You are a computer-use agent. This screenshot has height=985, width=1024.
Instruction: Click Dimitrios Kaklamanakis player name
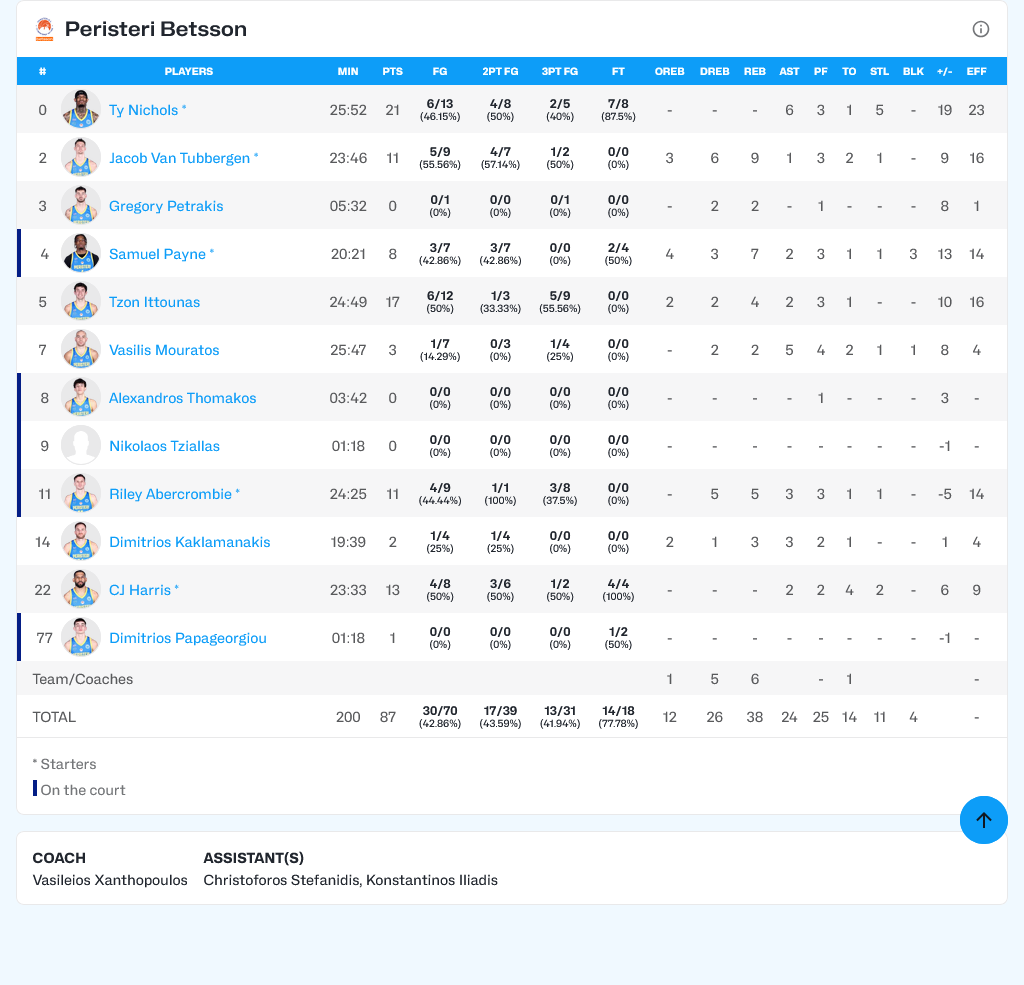click(189, 542)
